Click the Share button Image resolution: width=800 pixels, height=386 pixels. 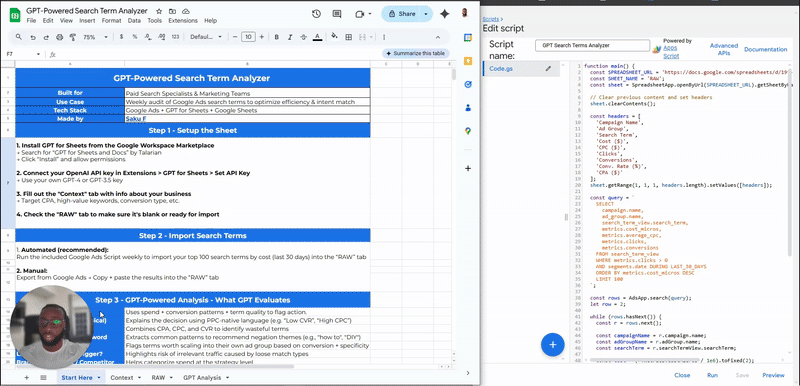pyautogui.click(x=402, y=14)
